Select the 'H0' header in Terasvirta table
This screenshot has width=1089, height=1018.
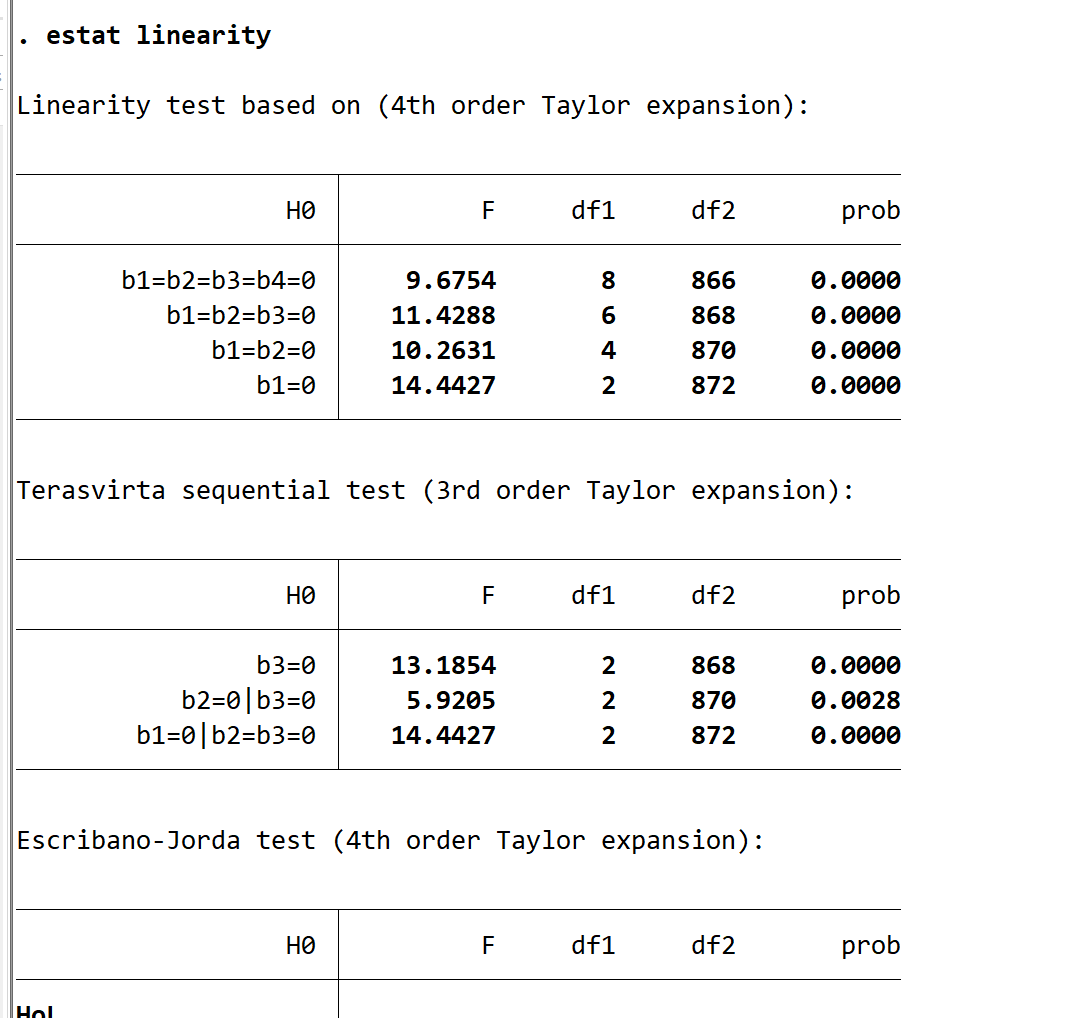300,596
